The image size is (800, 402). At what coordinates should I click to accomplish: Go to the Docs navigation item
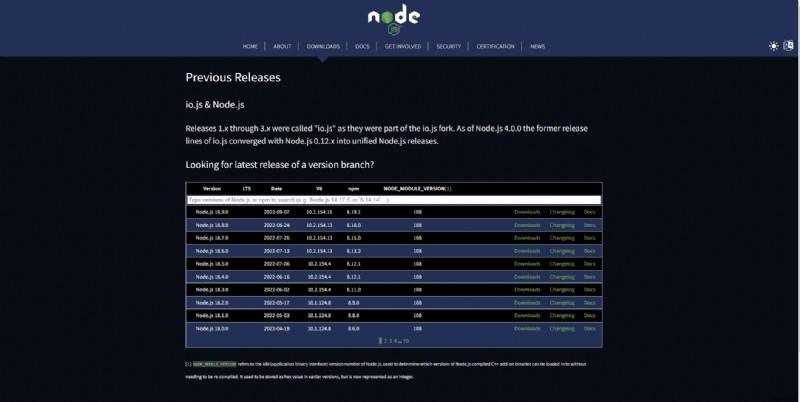[362, 46]
